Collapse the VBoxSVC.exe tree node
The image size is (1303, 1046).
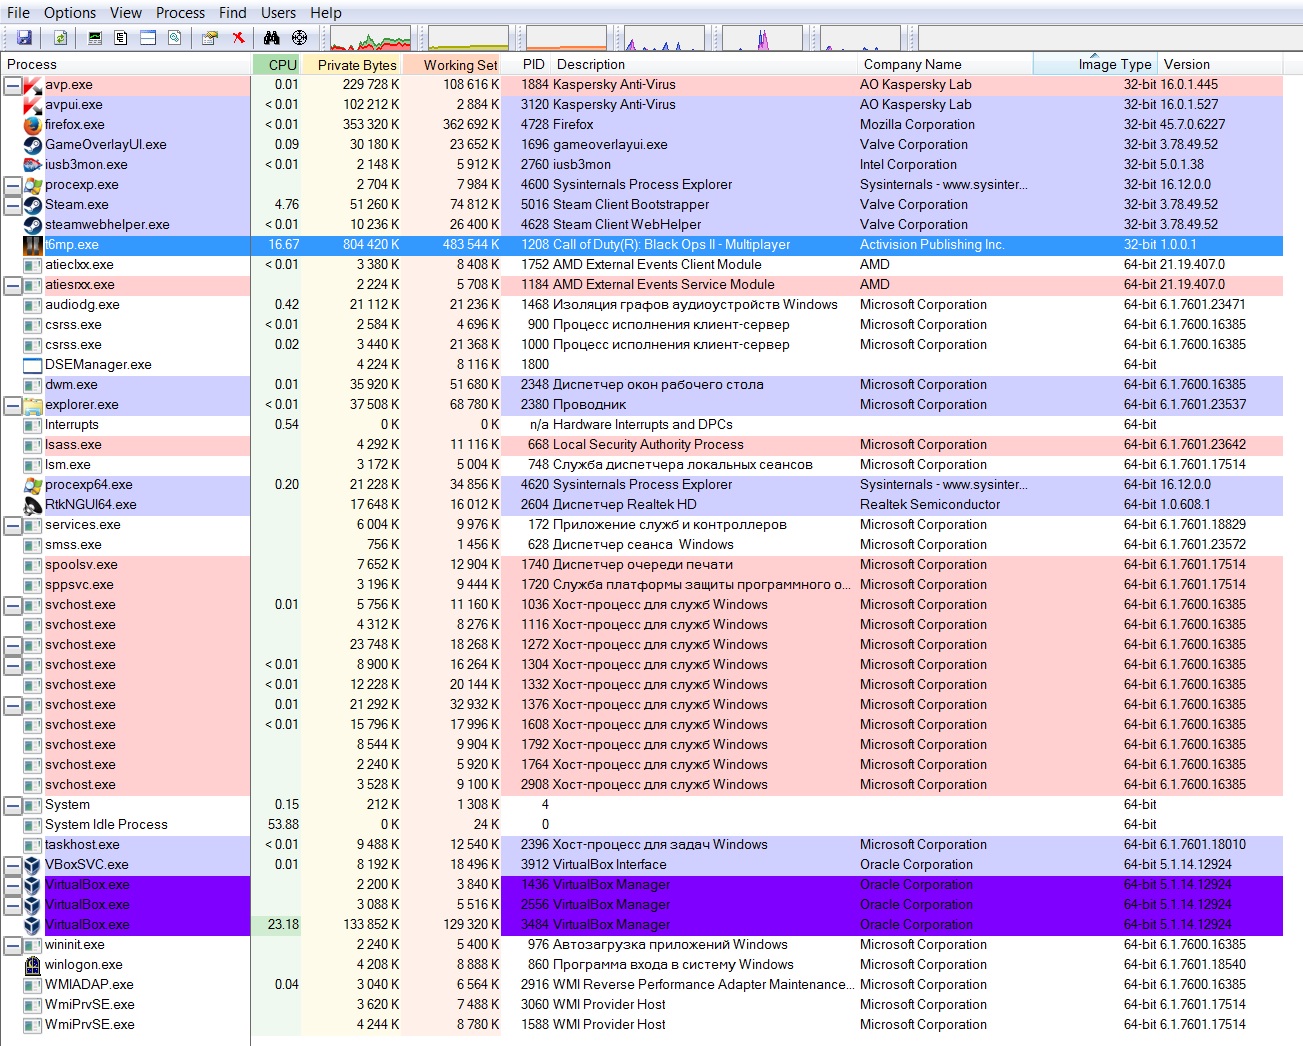tap(12, 865)
